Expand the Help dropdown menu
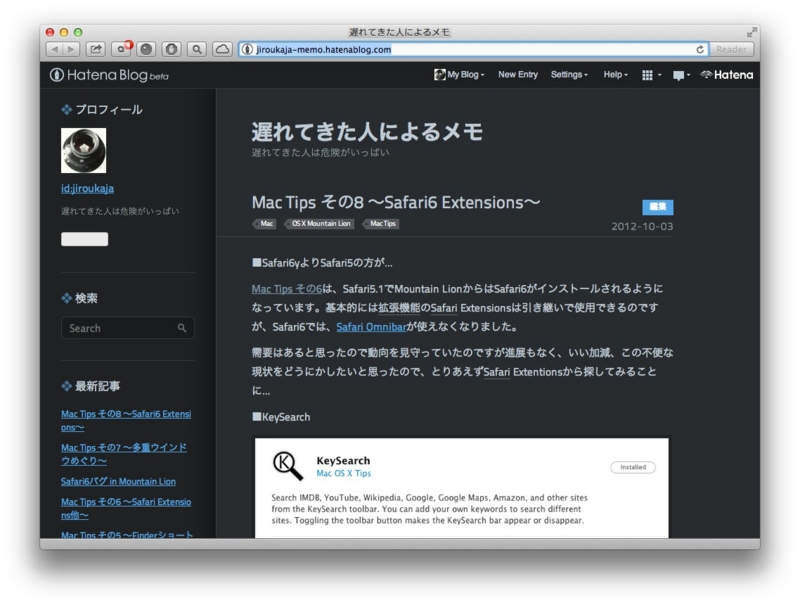The width and height of the screenshot is (800, 605). (x=615, y=74)
